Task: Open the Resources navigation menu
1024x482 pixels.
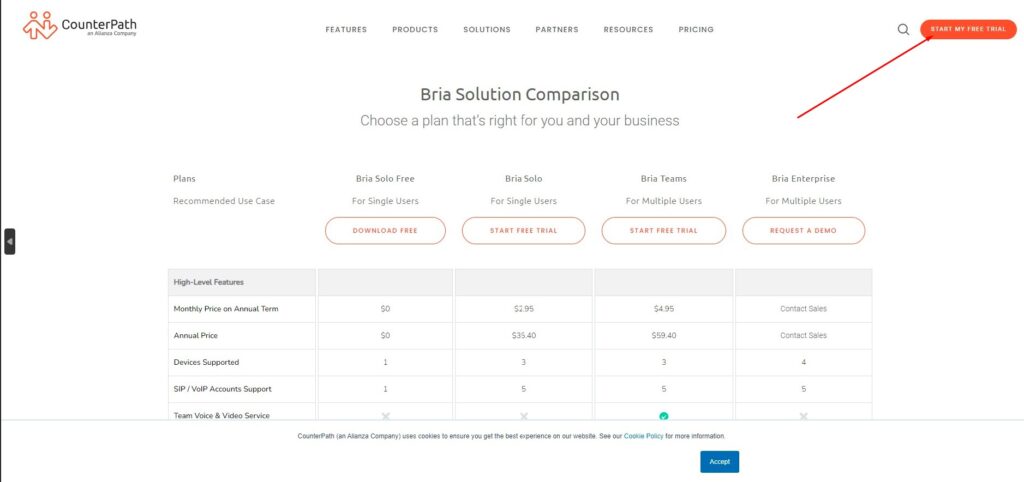Action: pyautogui.click(x=628, y=30)
